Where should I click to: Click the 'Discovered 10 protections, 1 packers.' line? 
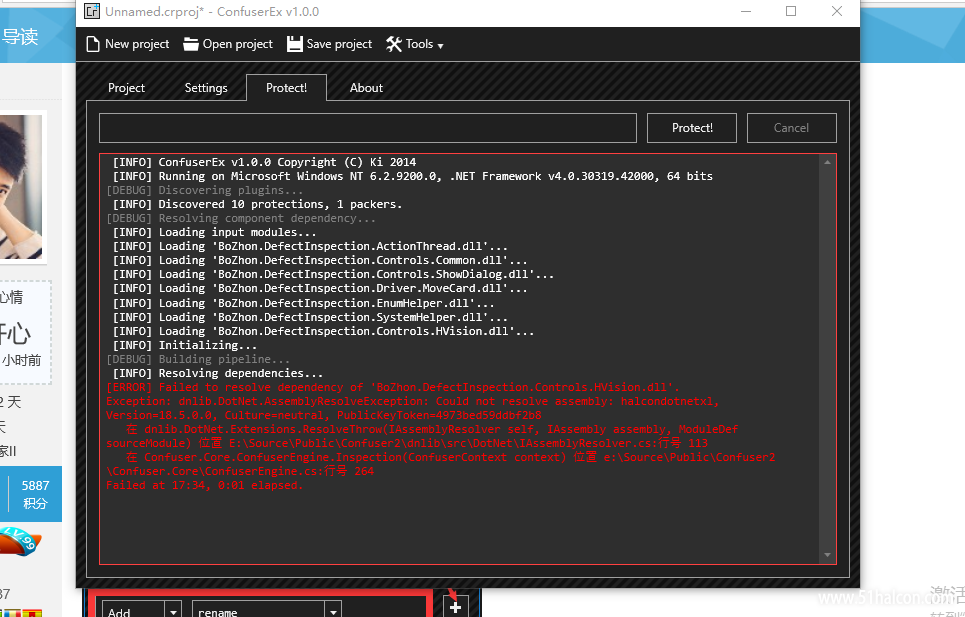[257, 204]
